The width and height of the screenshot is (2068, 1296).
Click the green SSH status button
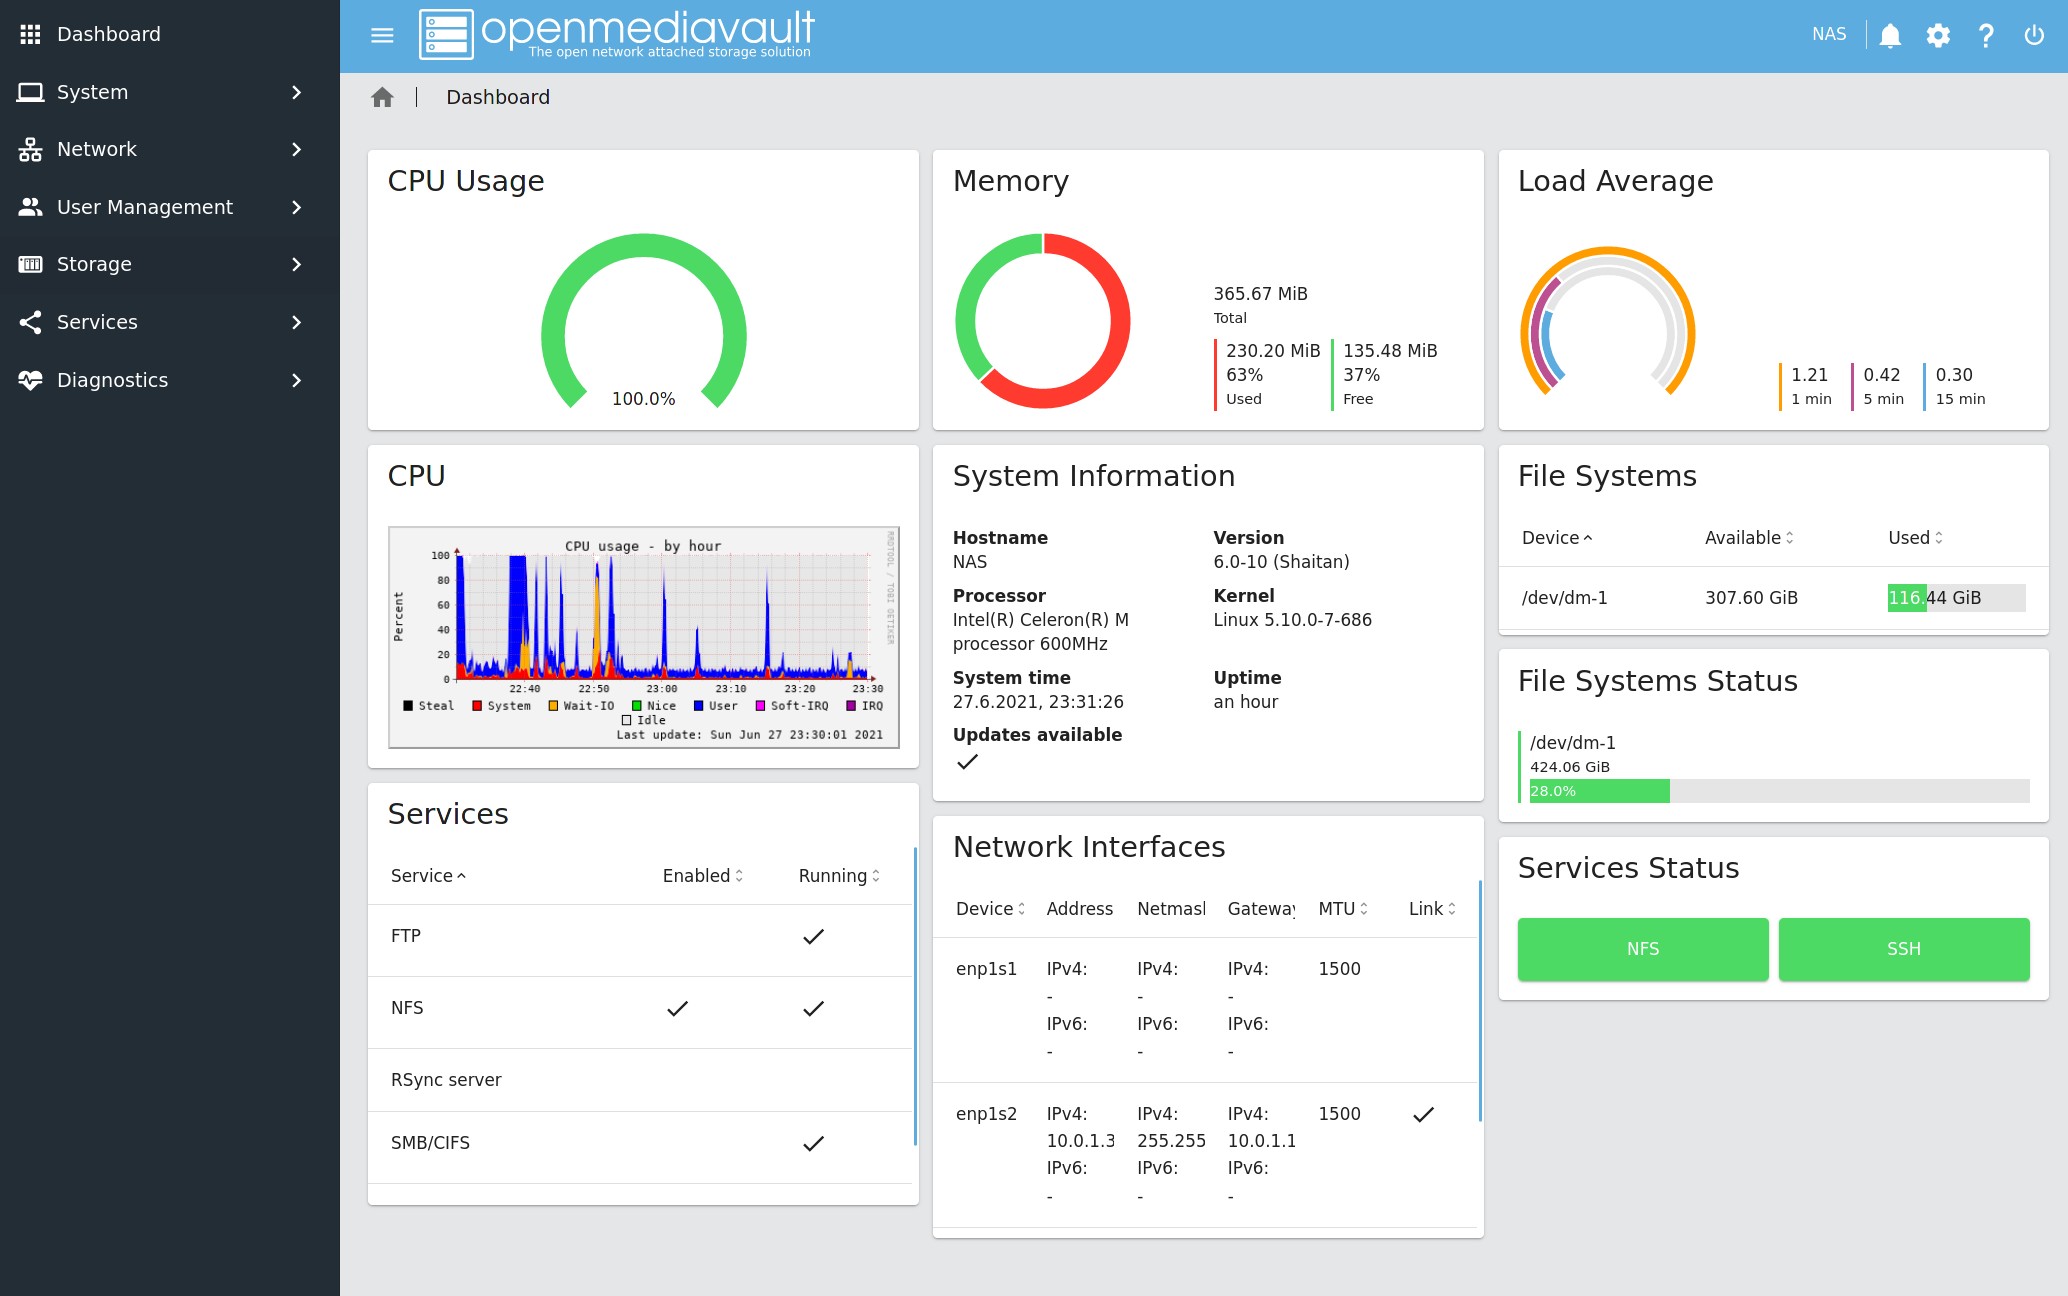[1903, 949]
